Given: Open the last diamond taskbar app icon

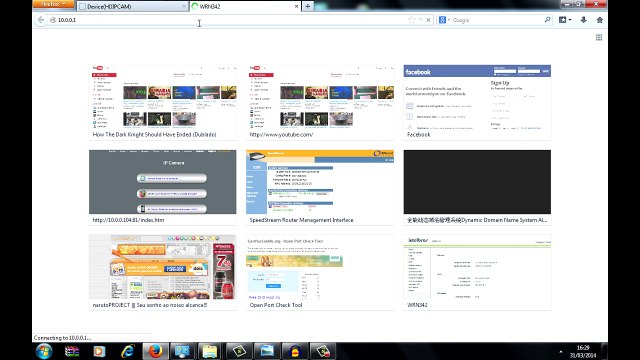Looking at the screenshot, I should pyautogui.click(x=323, y=351).
